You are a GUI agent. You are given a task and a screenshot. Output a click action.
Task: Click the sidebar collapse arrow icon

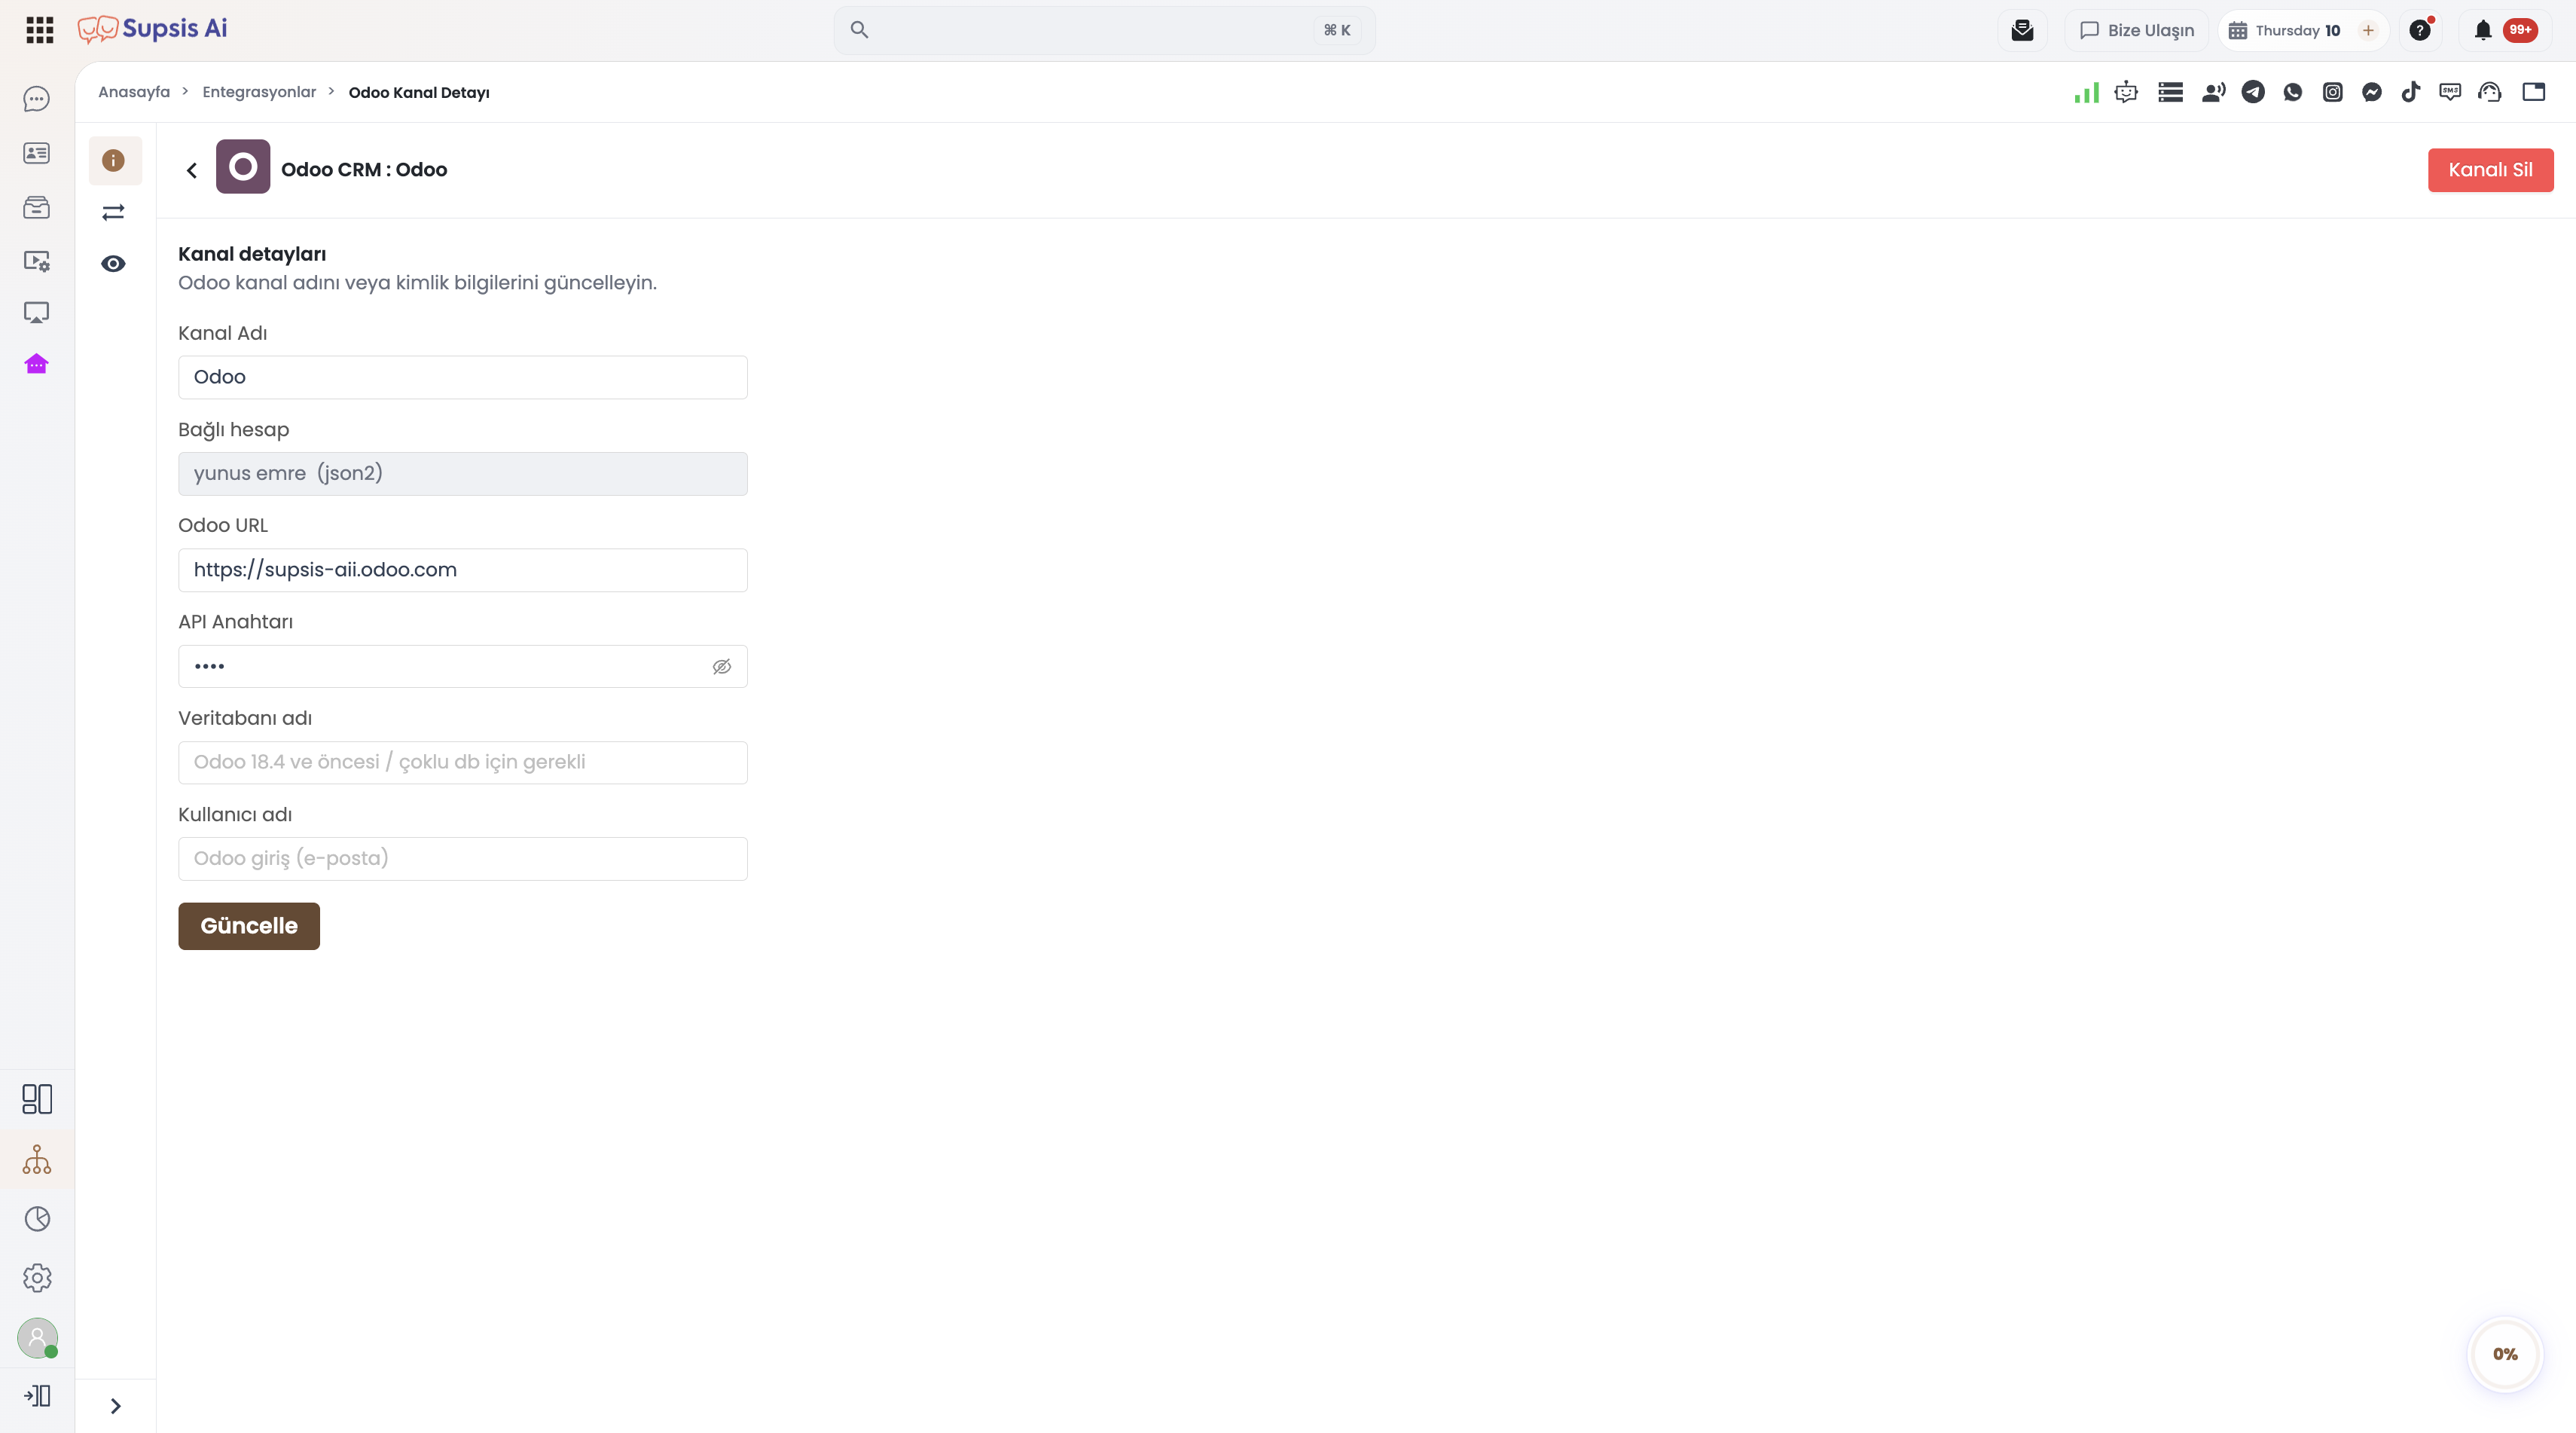[x=37, y=1396]
